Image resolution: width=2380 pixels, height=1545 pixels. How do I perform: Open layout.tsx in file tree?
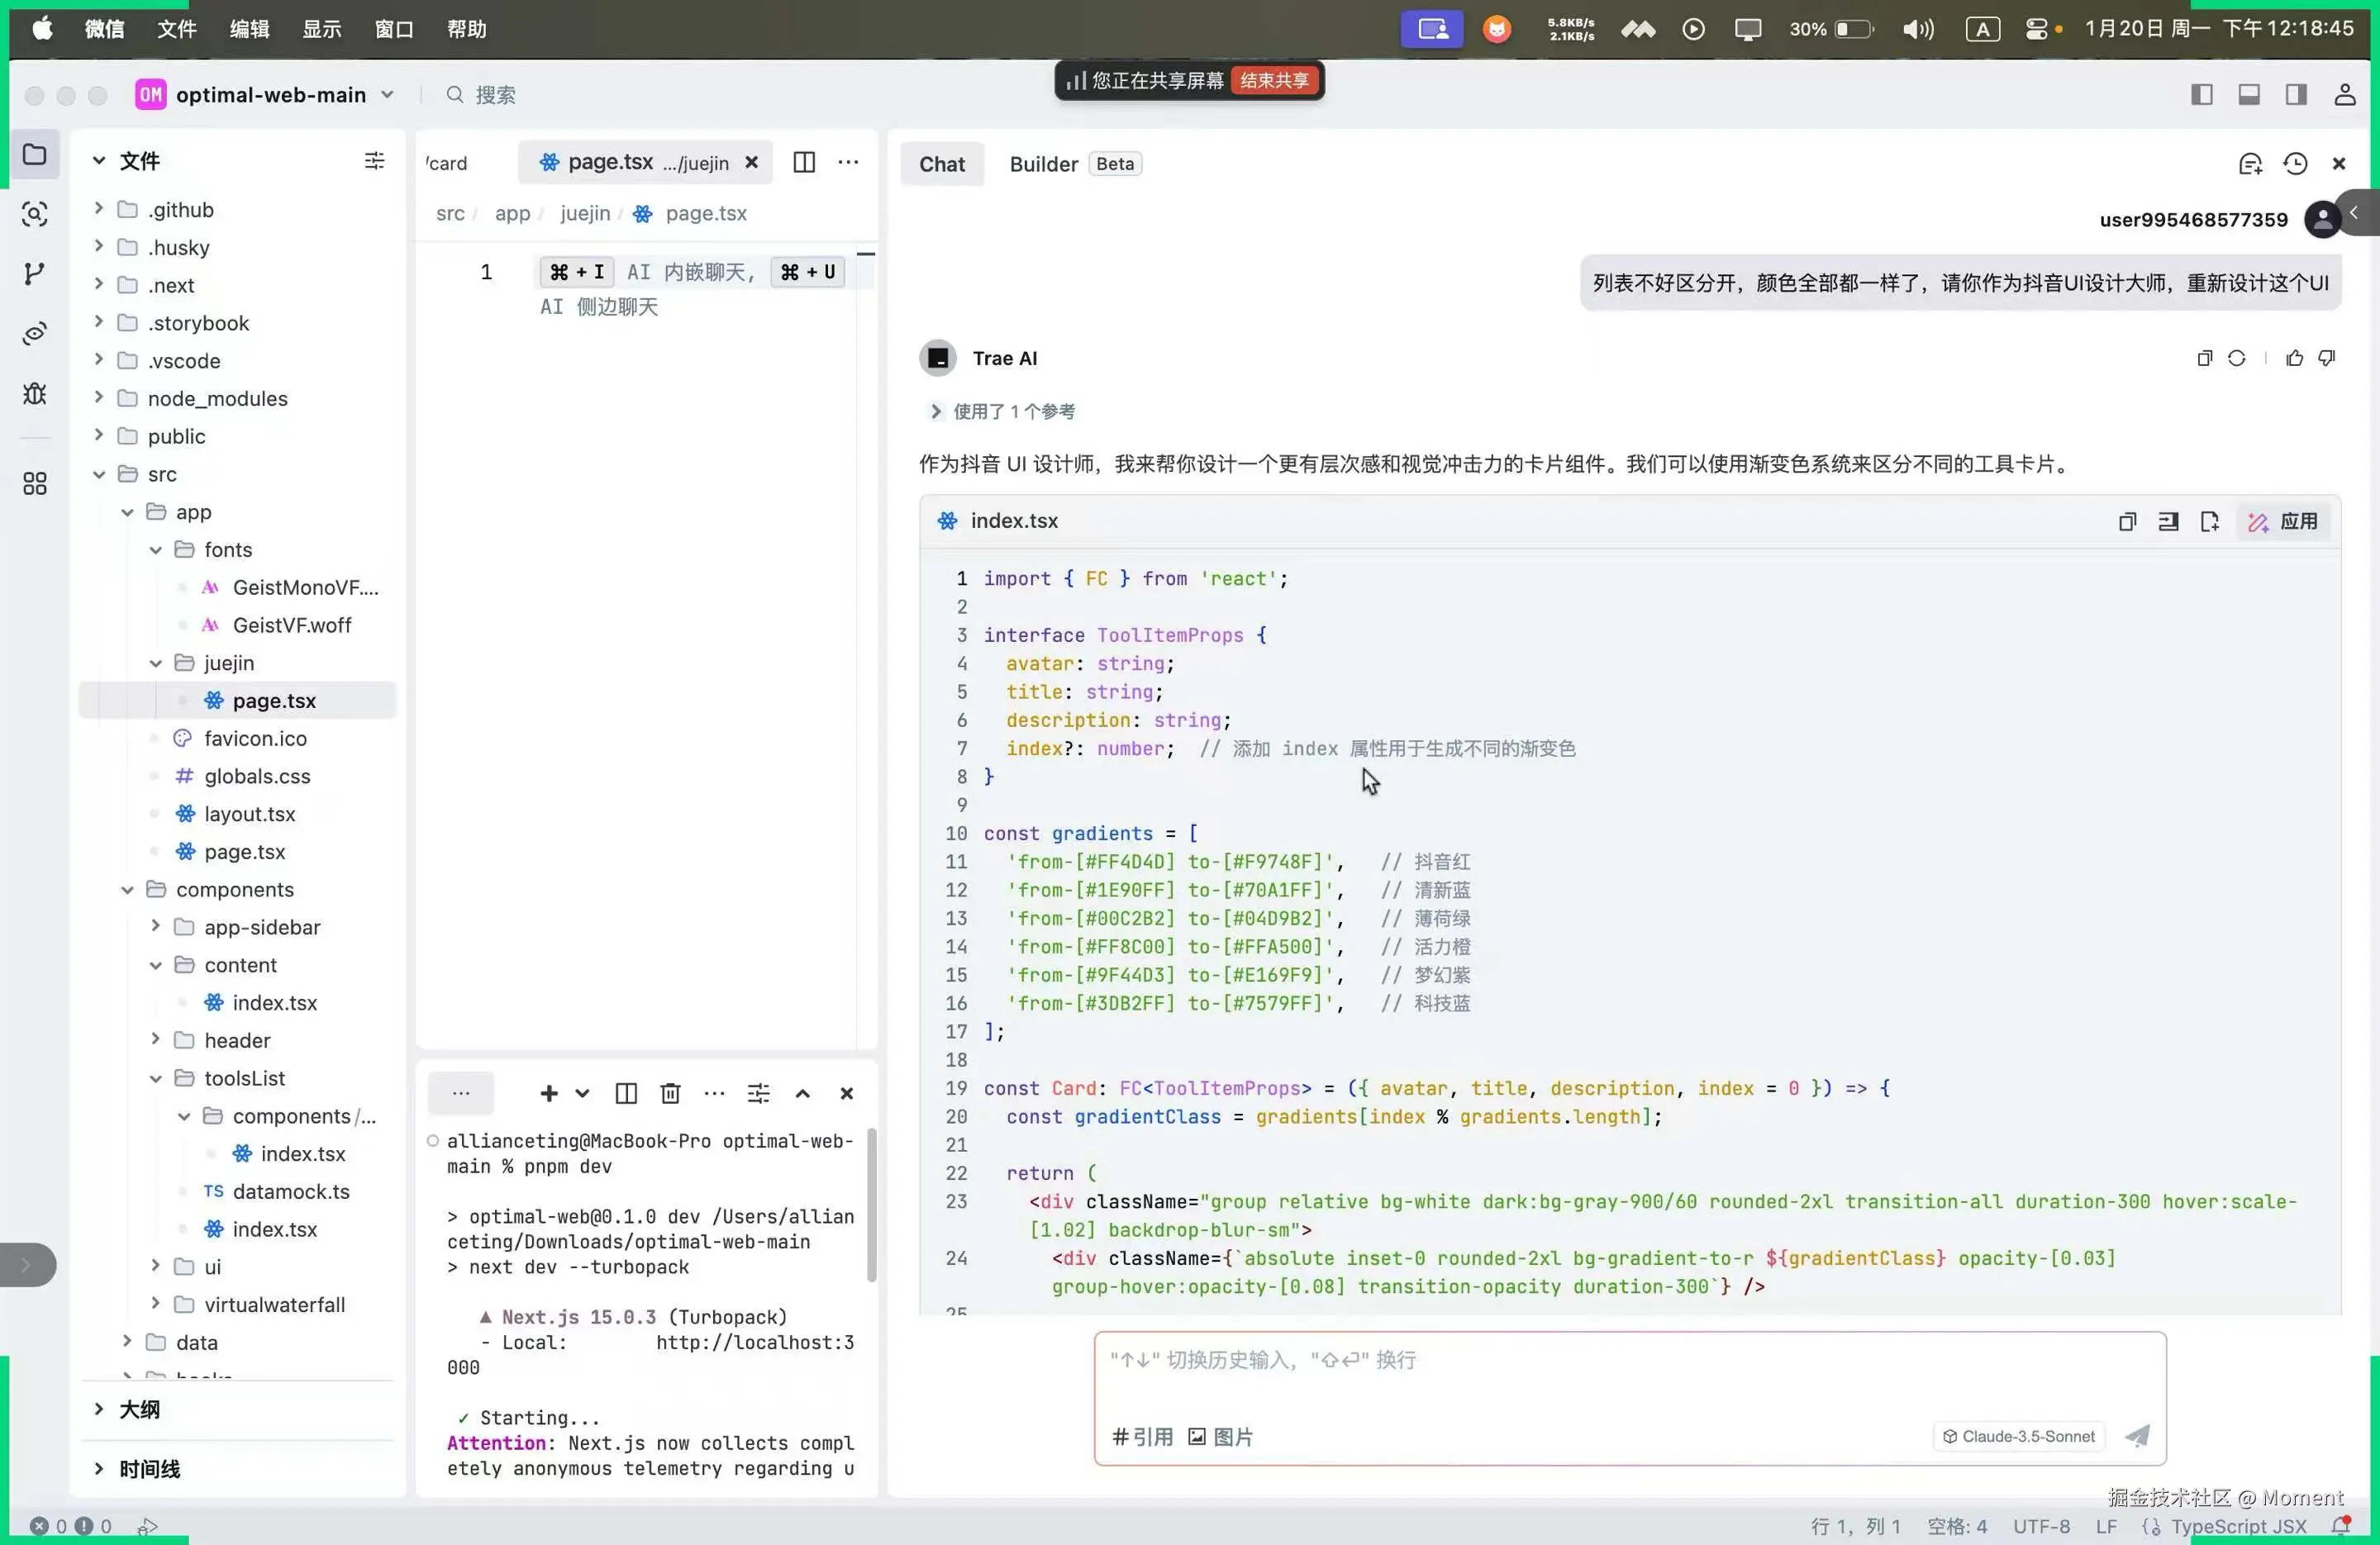(249, 814)
